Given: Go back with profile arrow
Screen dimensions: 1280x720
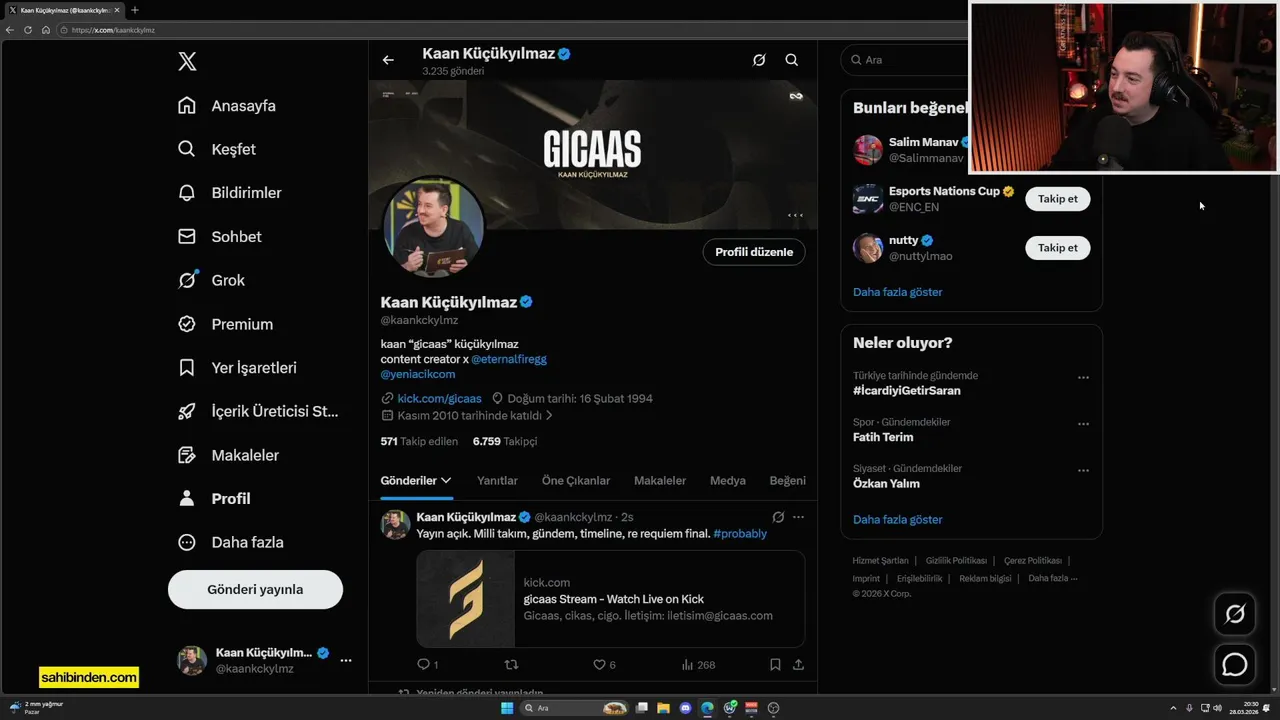Looking at the screenshot, I should click(x=388, y=60).
